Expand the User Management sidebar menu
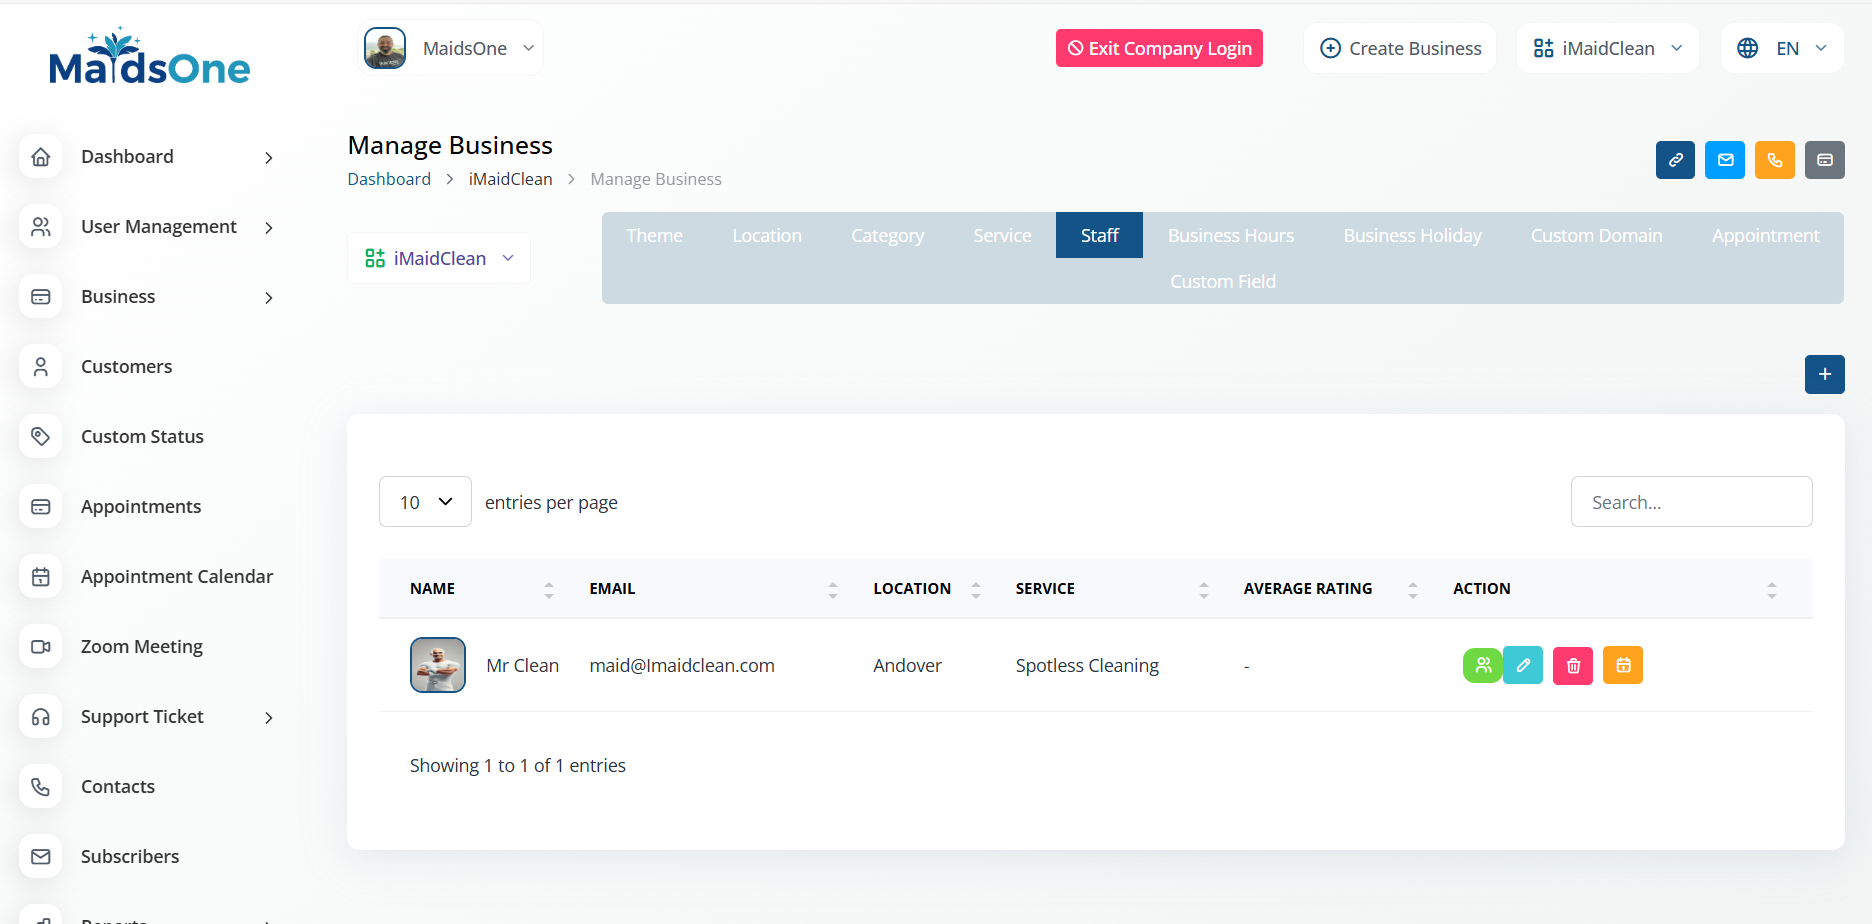Screen dimensions: 1872x924 pyautogui.click(x=158, y=227)
